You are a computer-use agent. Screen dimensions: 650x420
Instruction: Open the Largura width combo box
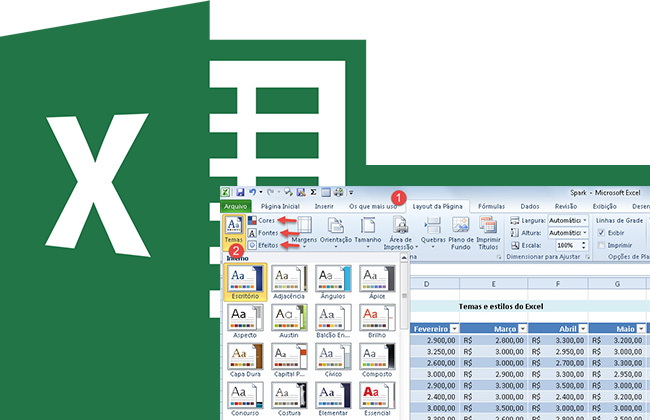point(568,221)
